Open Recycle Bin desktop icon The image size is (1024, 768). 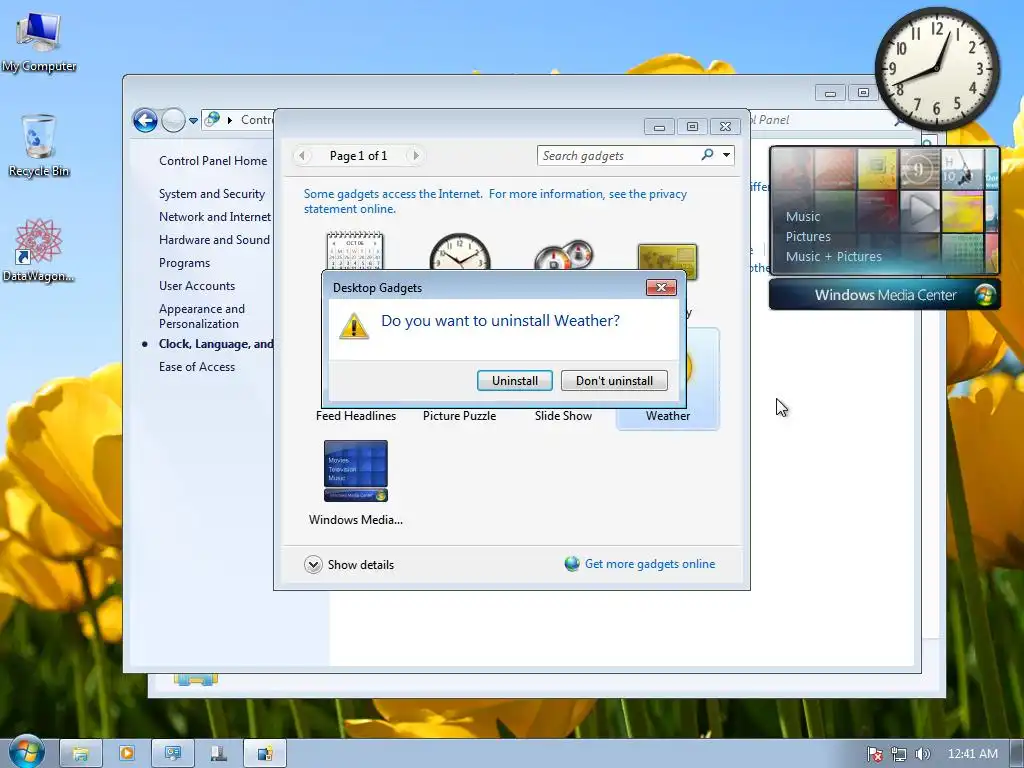(39, 146)
